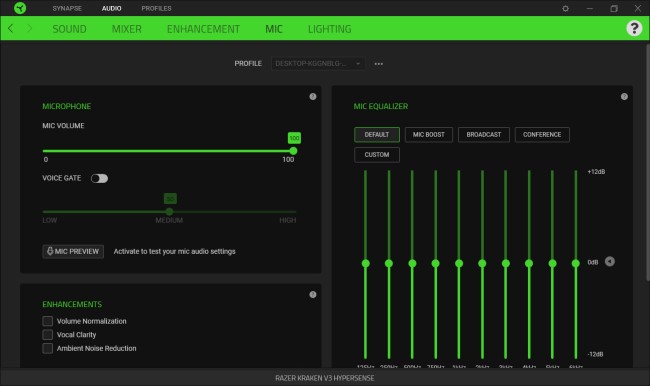Select the Default EQ preset
Screen dimensions: 650x386
pyautogui.click(x=377, y=135)
